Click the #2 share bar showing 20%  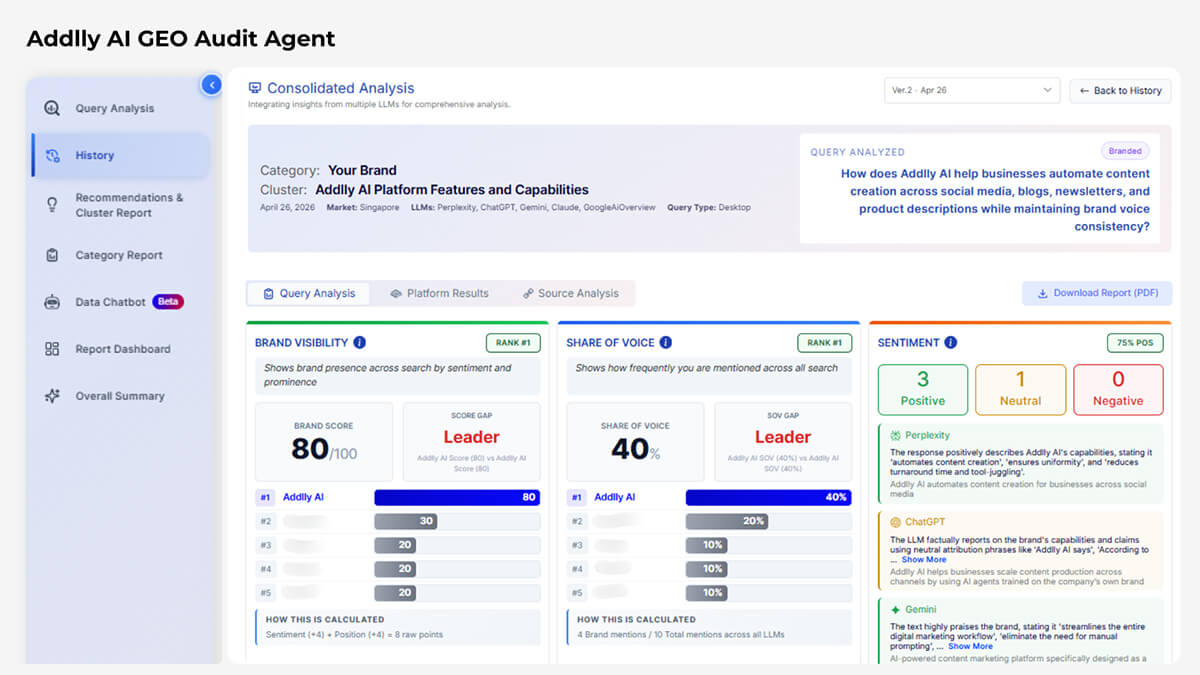coord(728,521)
